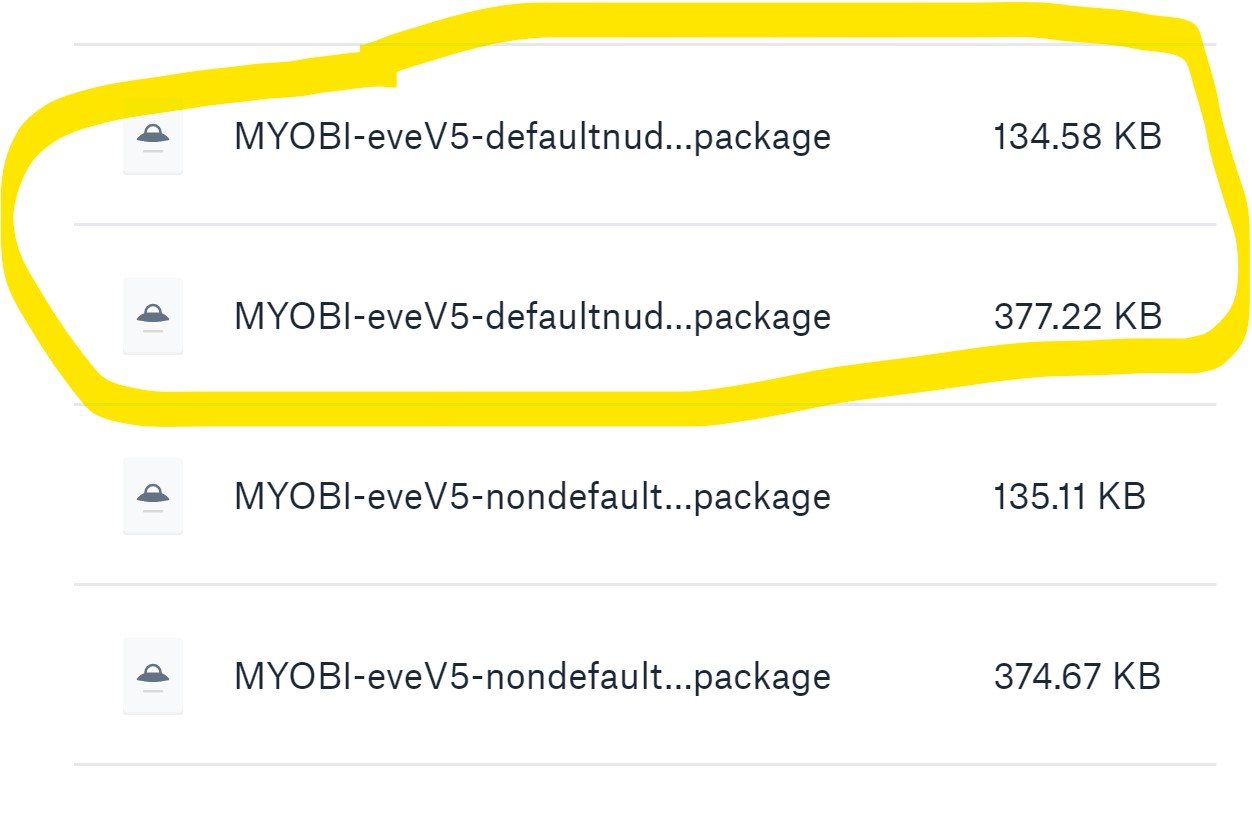Click the file icon beside the 135.11 KB package

(153, 497)
